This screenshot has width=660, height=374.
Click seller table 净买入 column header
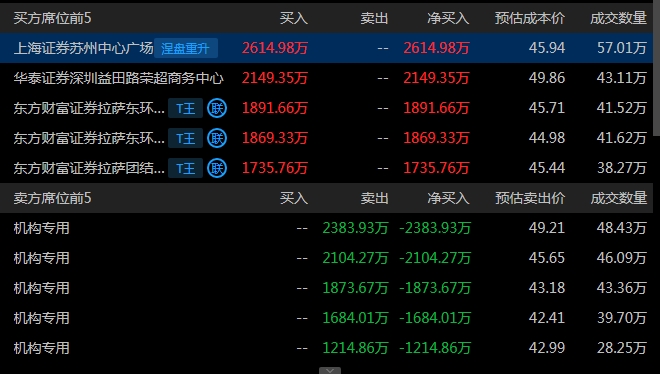point(448,198)
